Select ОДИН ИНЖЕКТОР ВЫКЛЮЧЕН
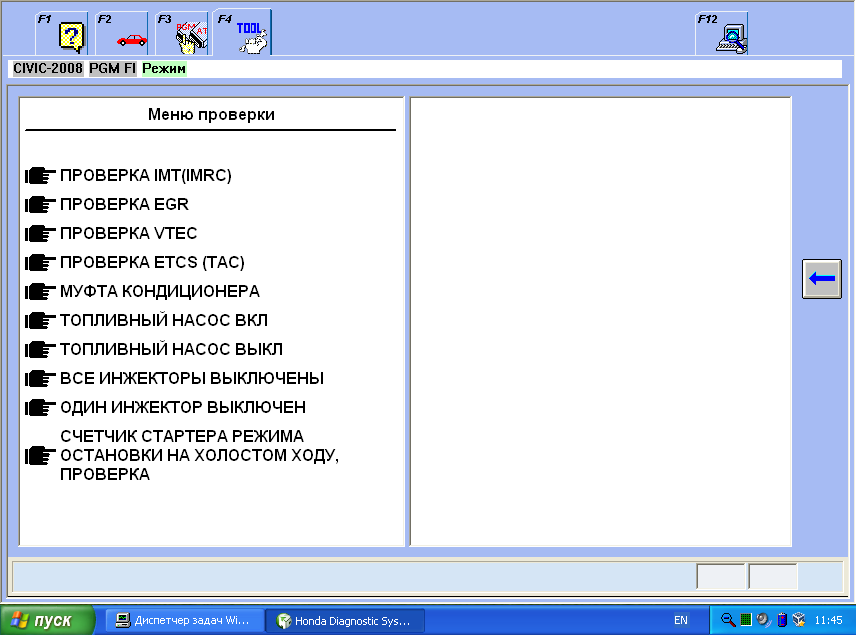Viewport: 856px width, 635px height. 183,407
